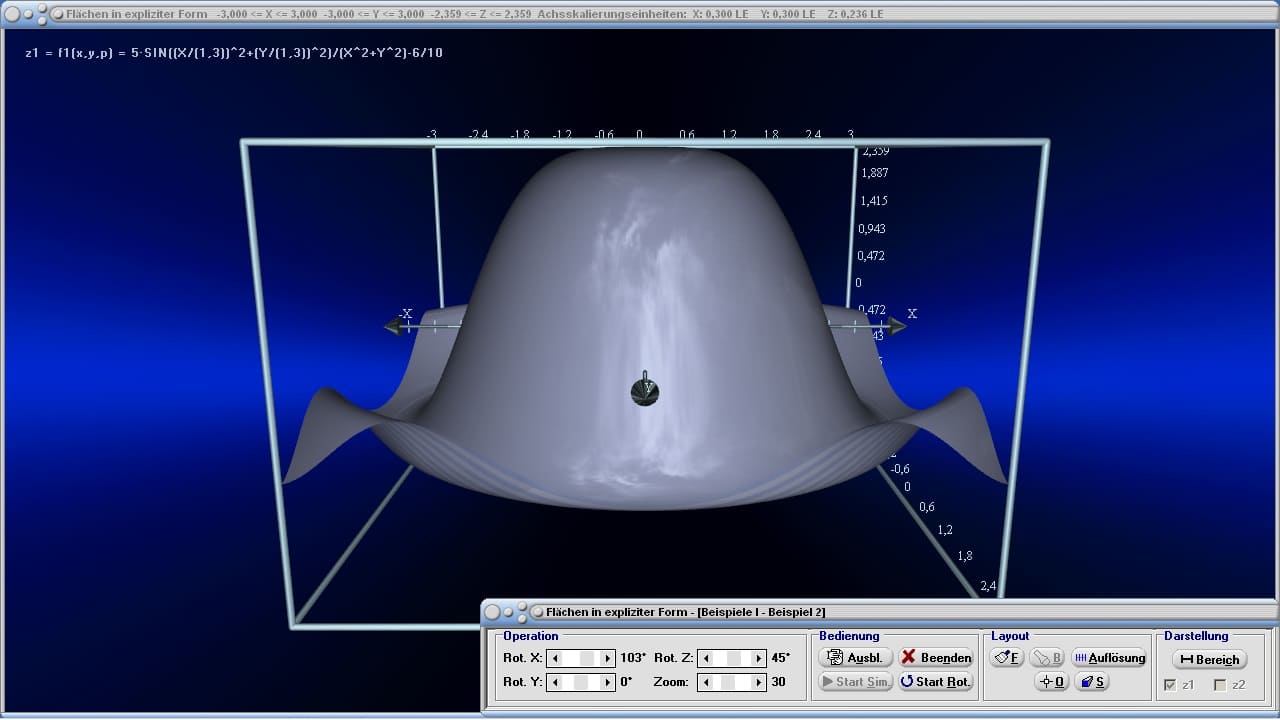This screenshot has width=1280, height=720.
Task: Toggle the z1 checkbox
Action: click(1171, 685)
